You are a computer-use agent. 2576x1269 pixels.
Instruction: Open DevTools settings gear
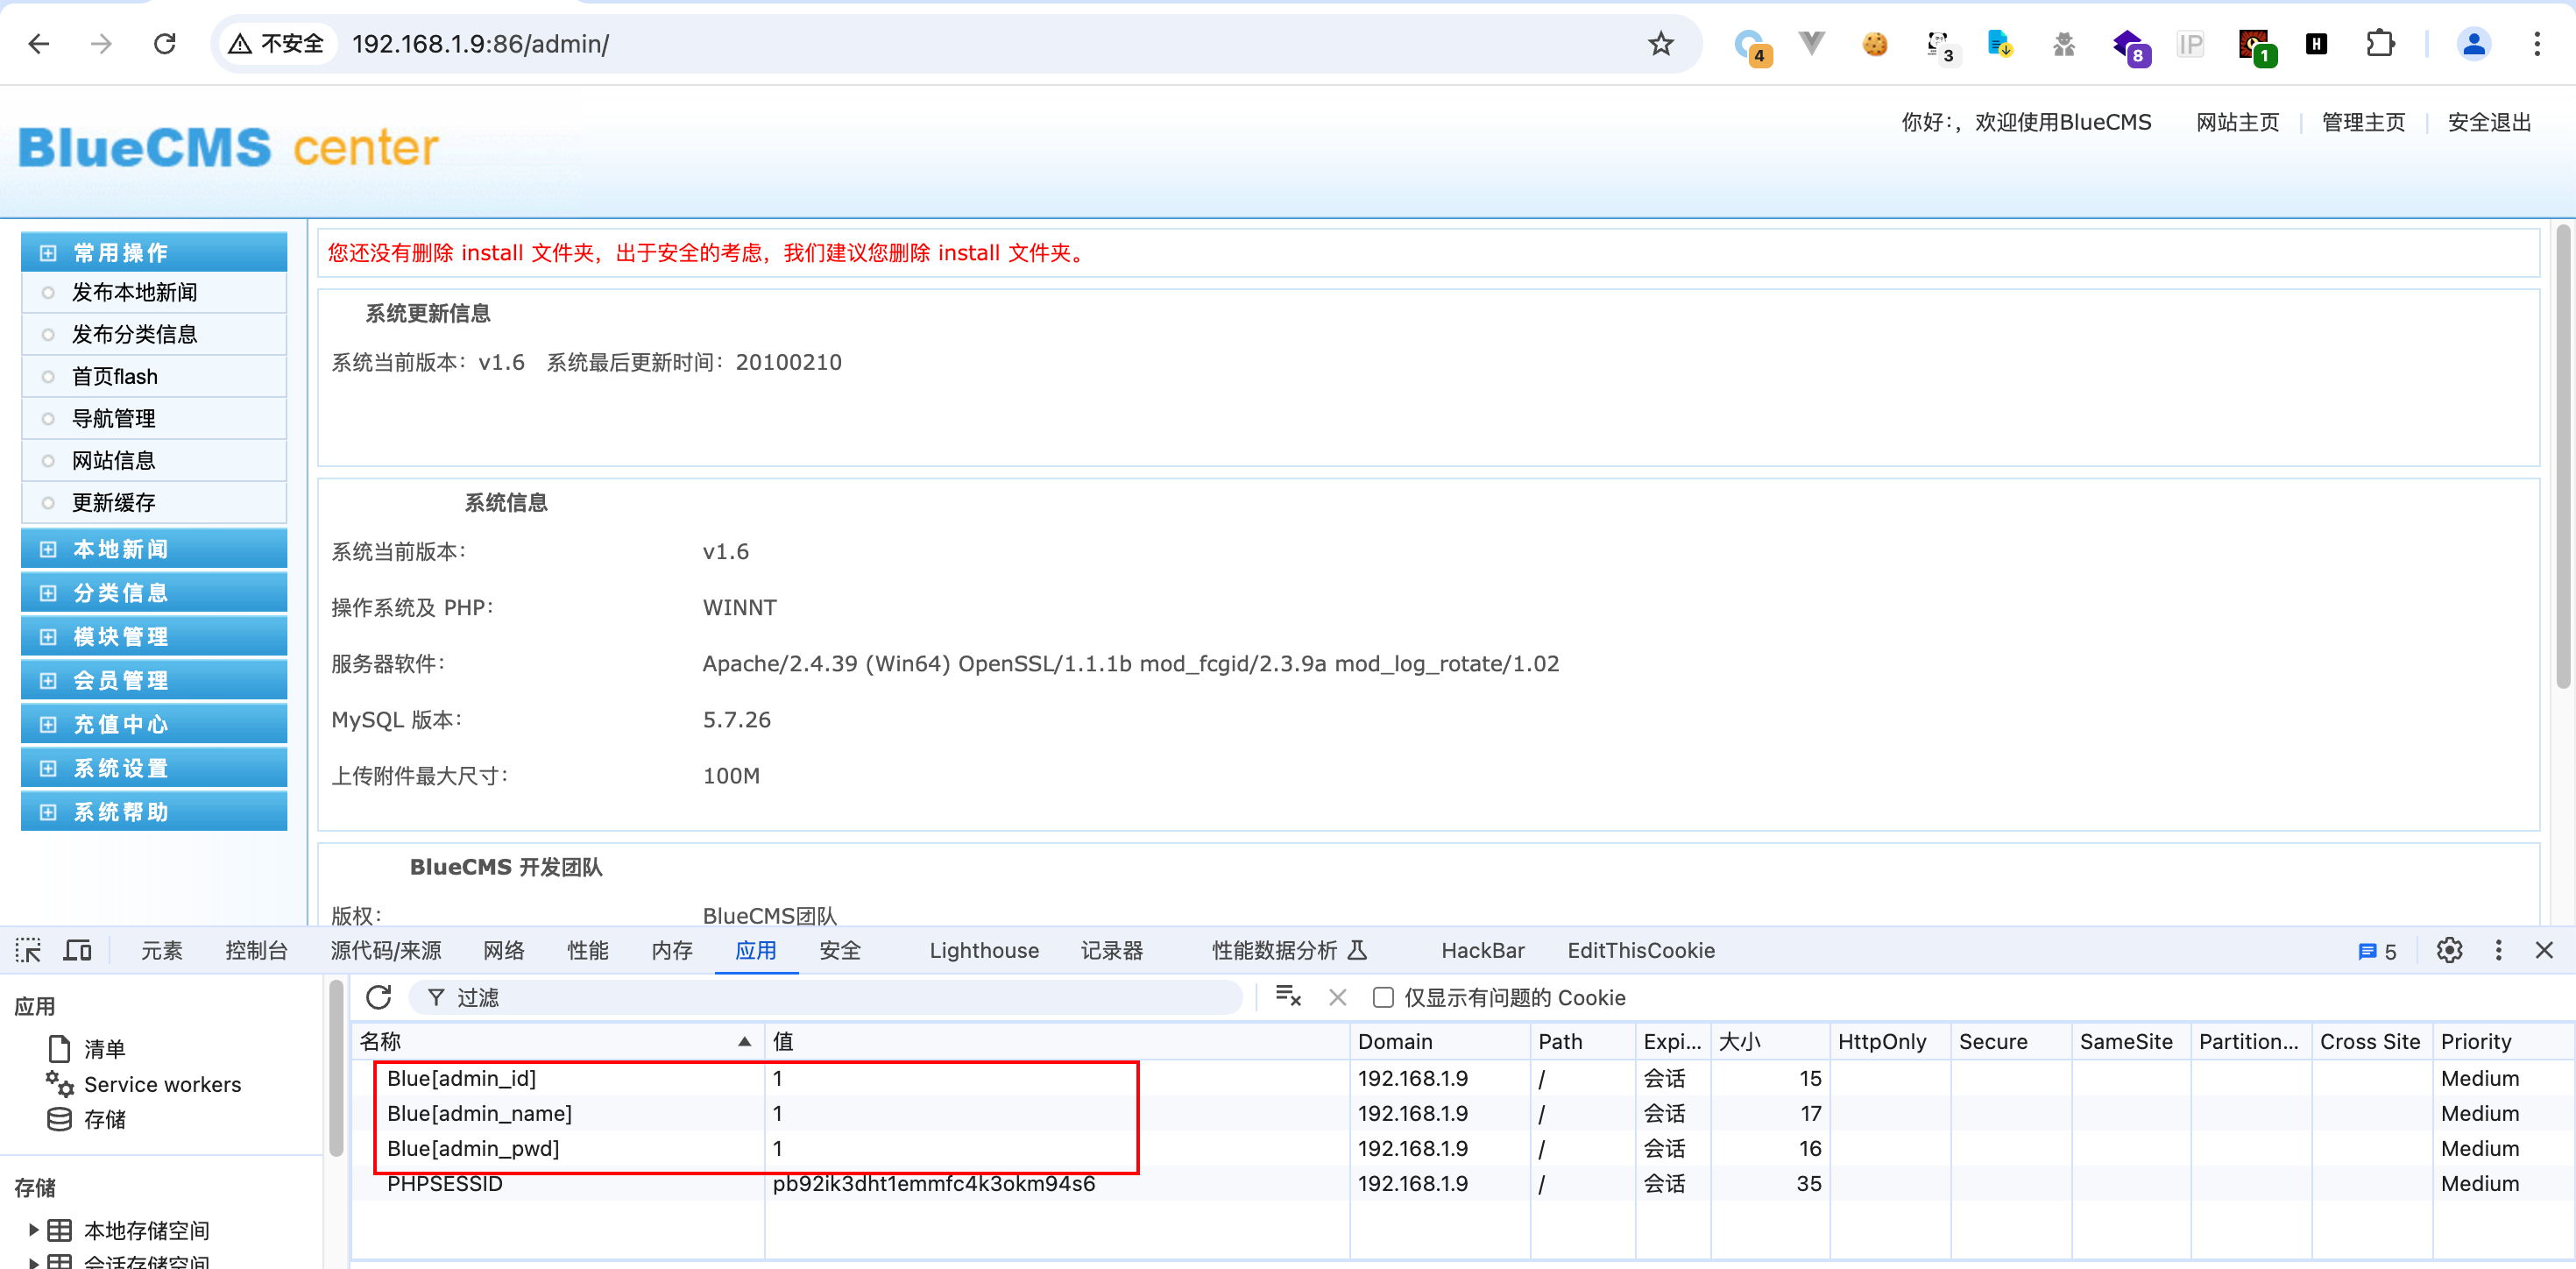pyautogui.click(x=2449, y=950)
